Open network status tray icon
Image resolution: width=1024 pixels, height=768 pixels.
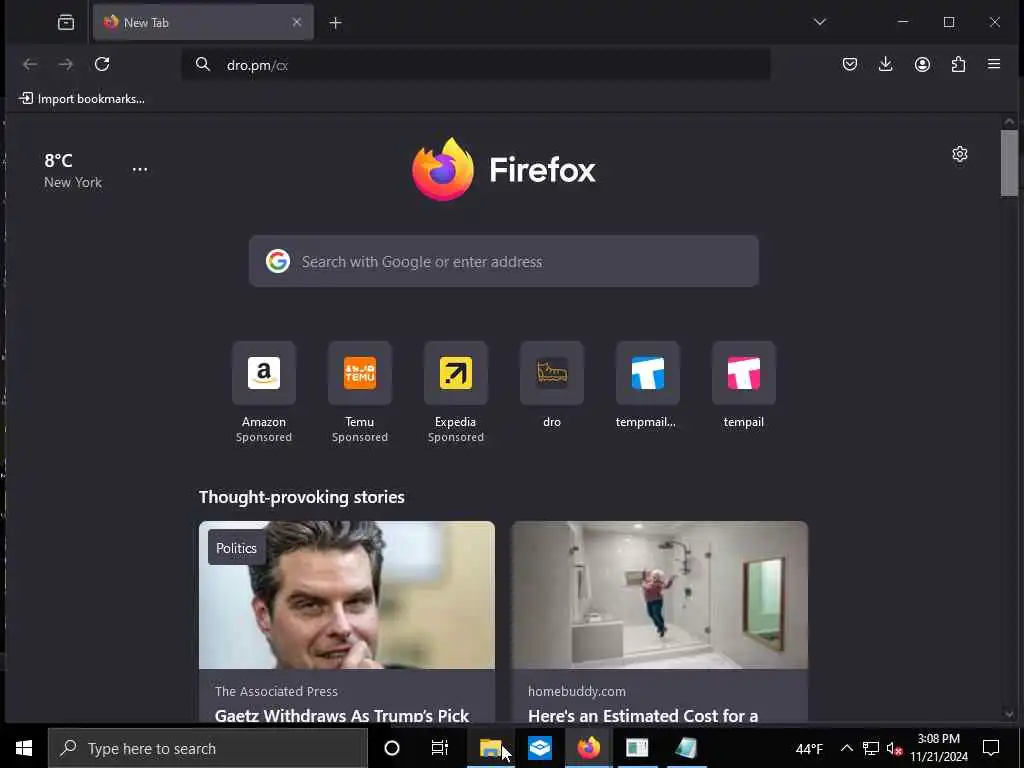coord(871,748)
